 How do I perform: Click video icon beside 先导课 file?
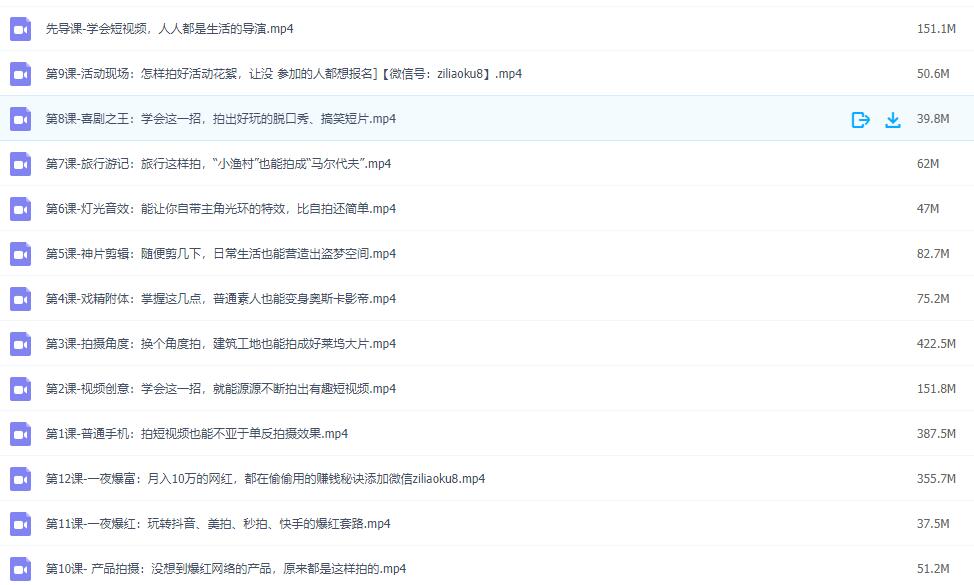pyautogui.click(x=21, y=30)
